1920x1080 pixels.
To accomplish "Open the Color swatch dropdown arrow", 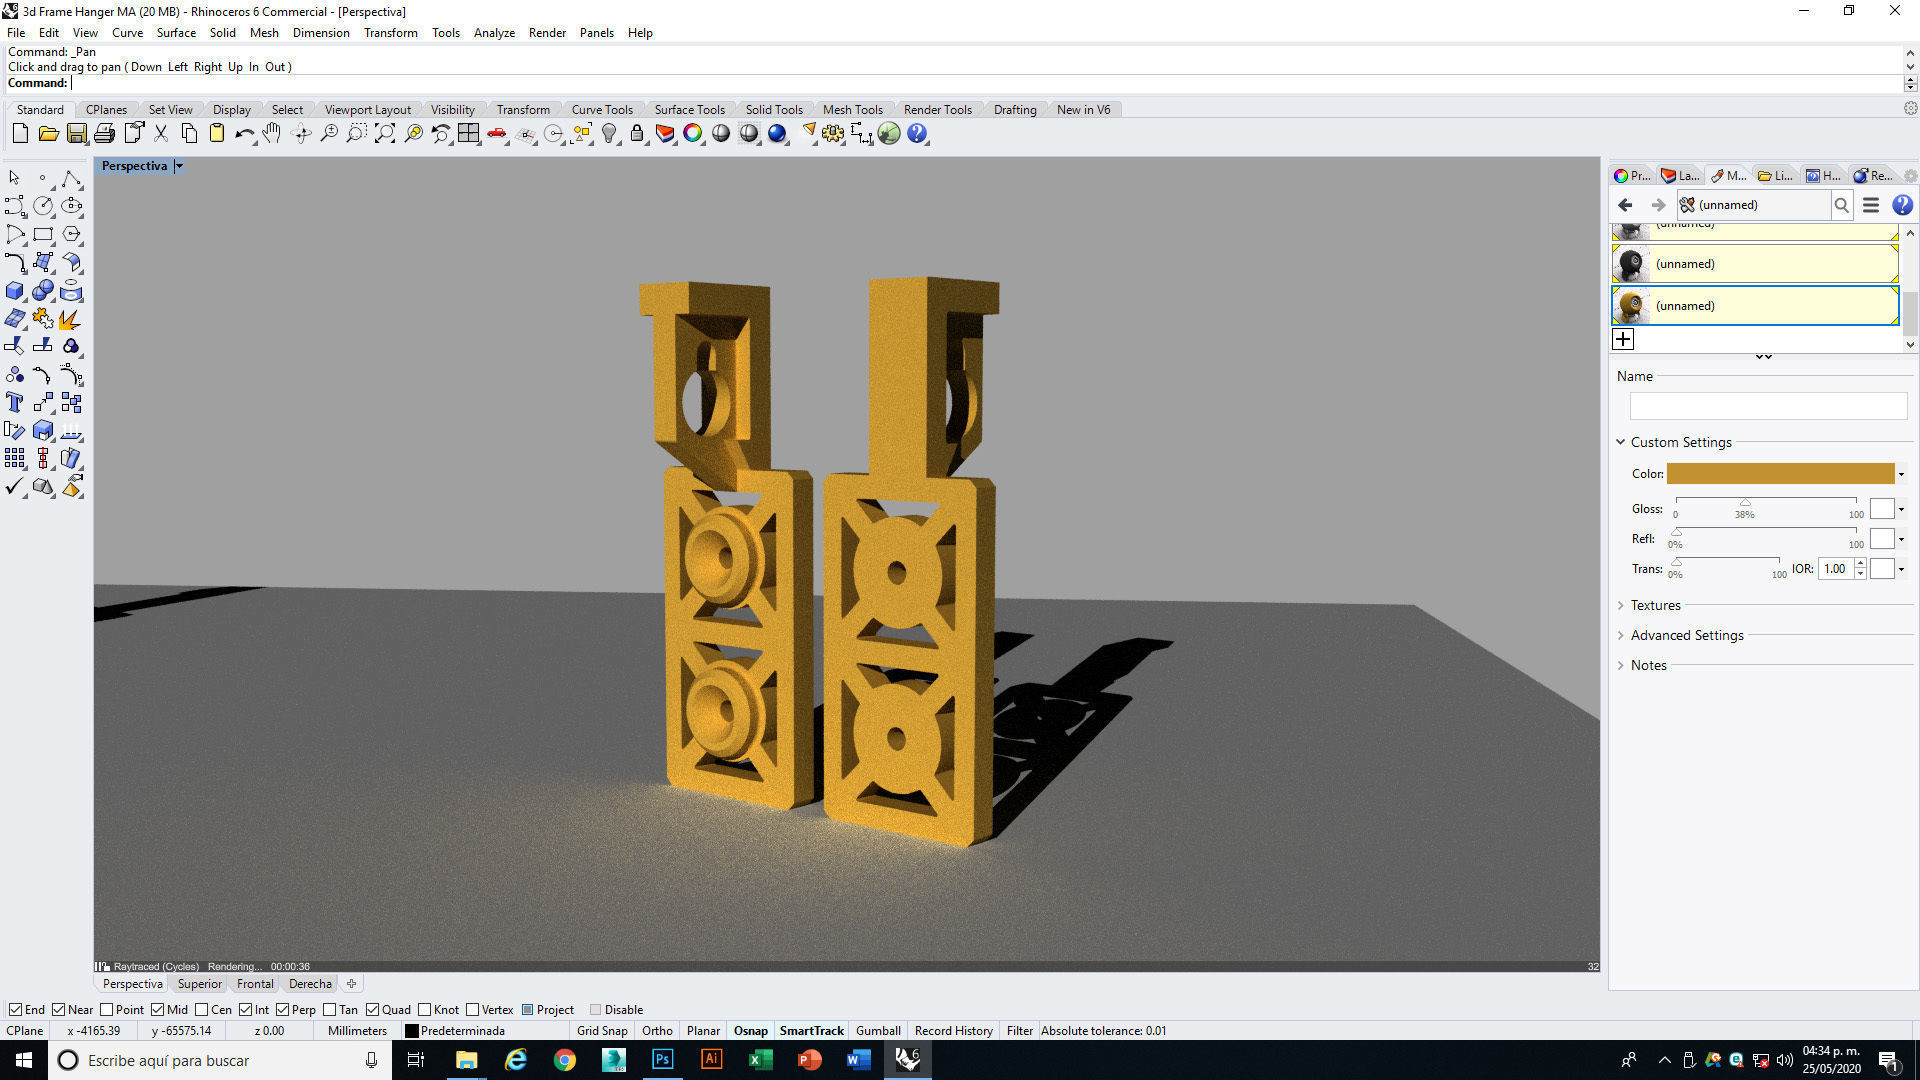I will [1901, 474].
